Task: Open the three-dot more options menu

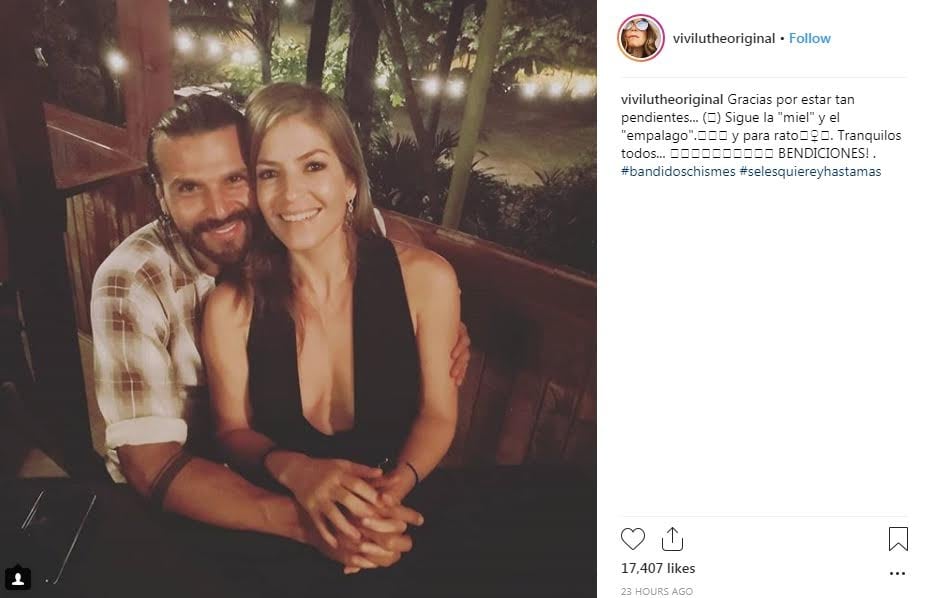Action: (x=898, y=573)
